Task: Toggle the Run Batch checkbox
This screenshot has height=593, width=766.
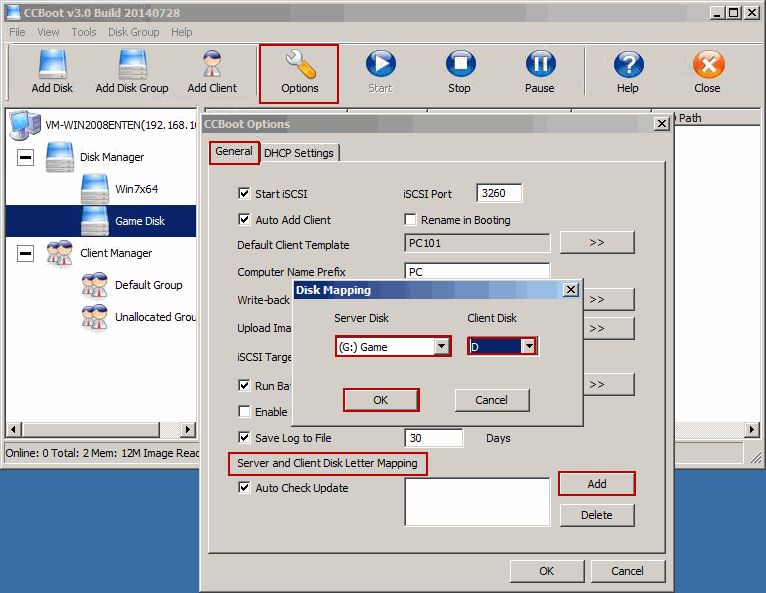Action: (x=244, y=385)
